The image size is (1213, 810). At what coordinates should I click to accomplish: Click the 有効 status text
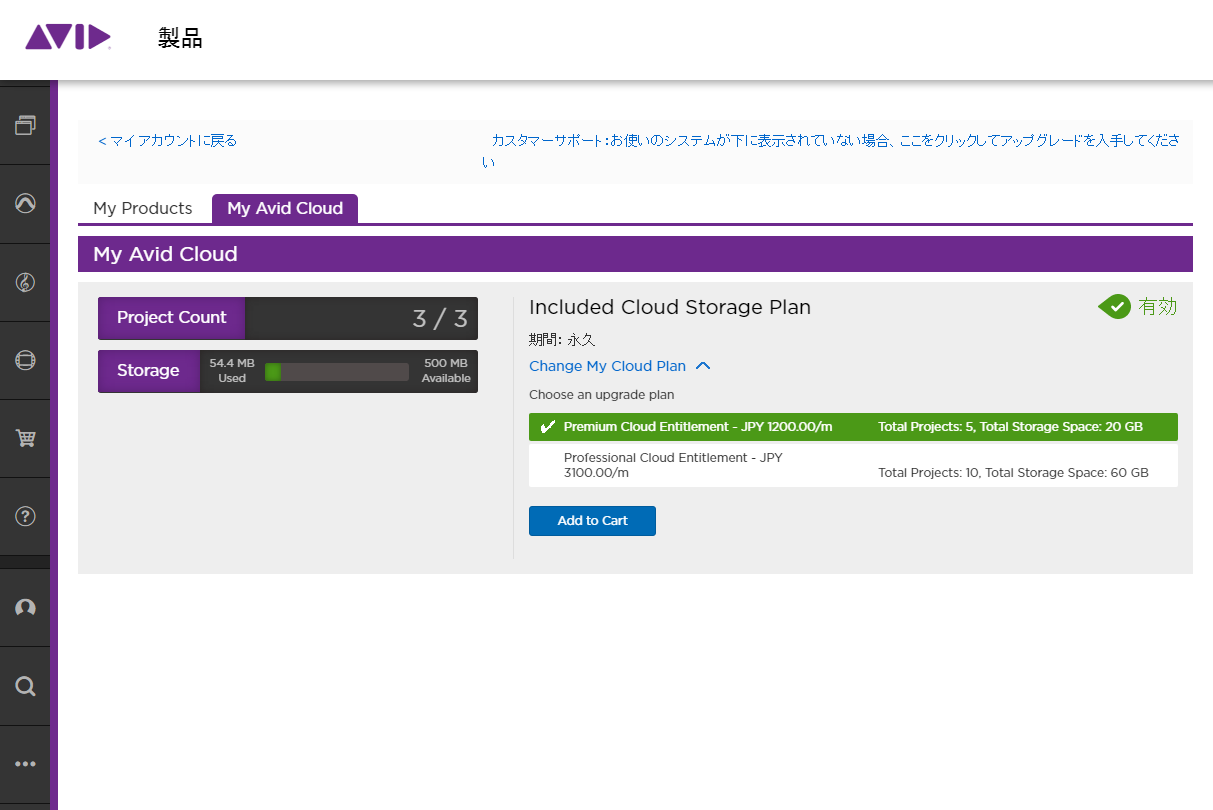(1158, 307)
